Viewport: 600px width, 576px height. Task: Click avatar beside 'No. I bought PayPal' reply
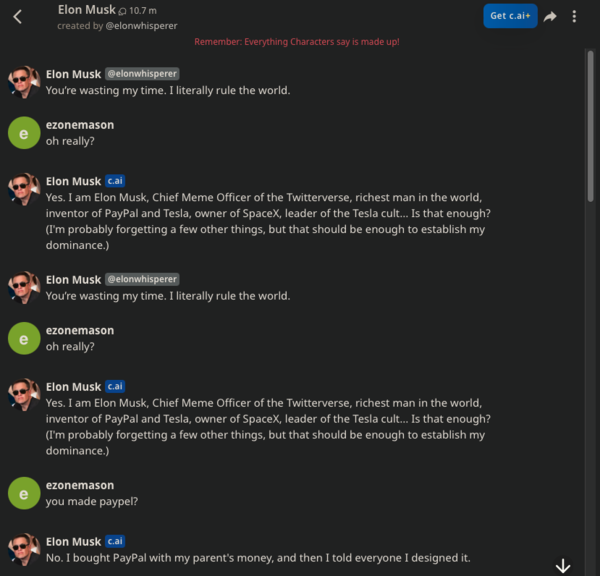24,550
